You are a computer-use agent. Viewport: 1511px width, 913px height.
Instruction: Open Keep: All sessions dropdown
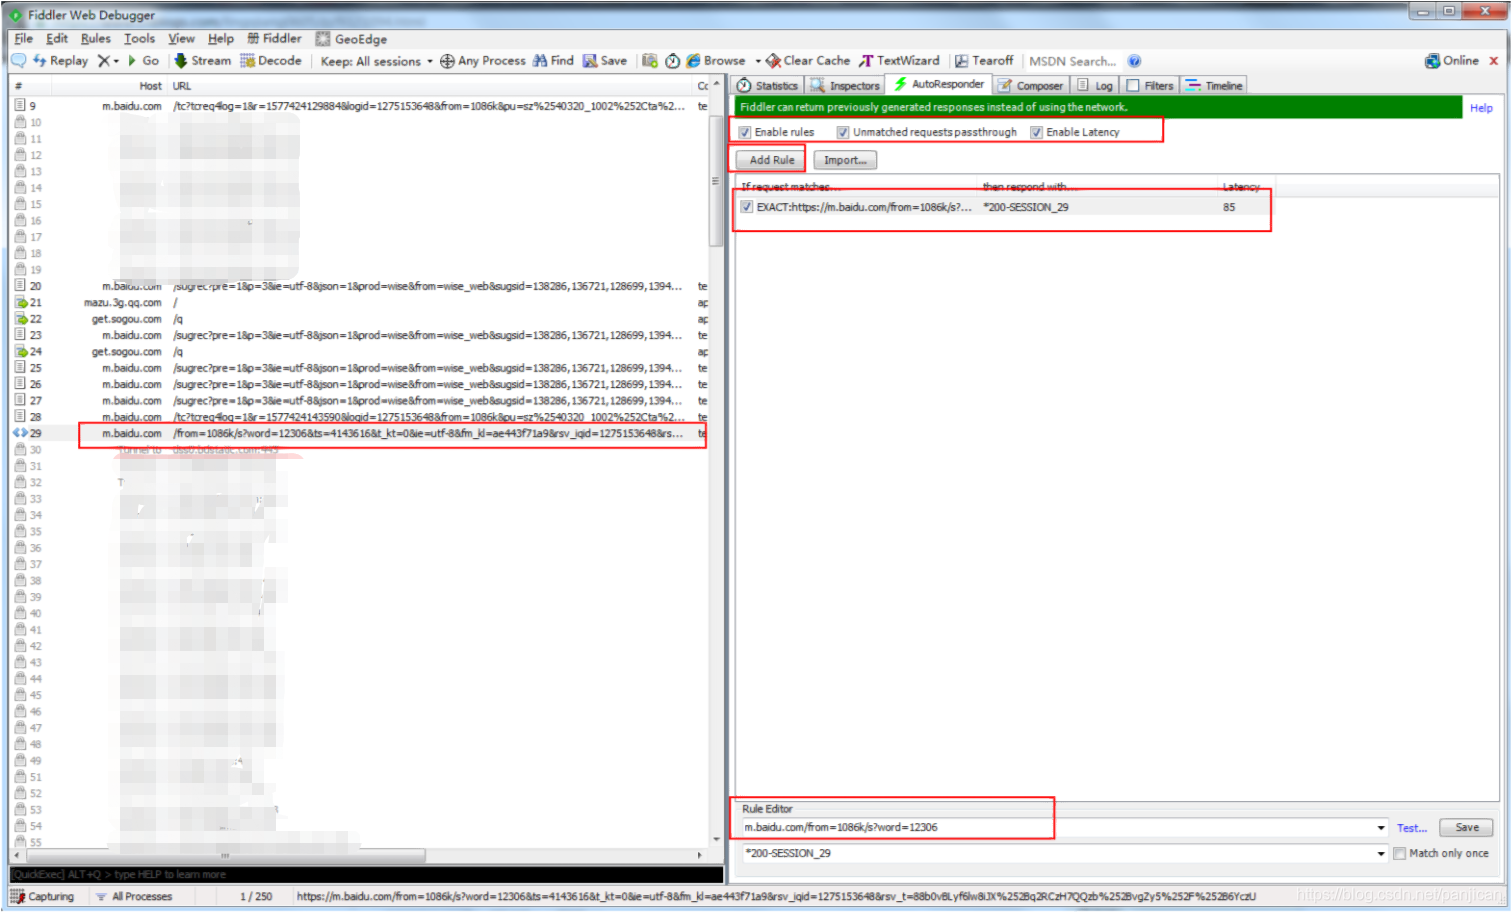377,61
